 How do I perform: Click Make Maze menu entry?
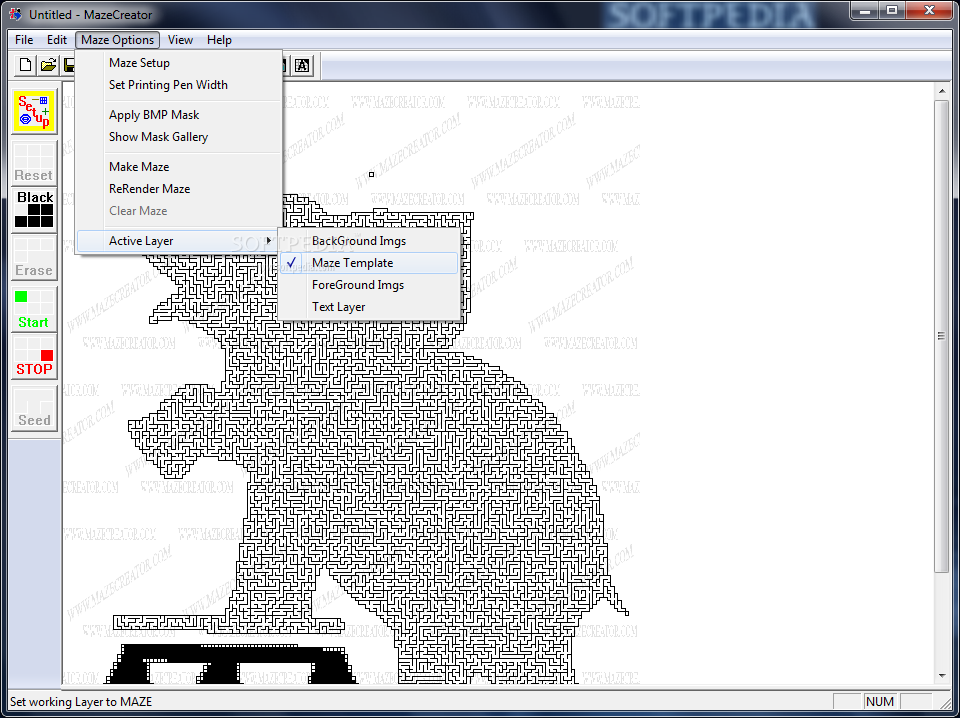[x=179, y=166]
